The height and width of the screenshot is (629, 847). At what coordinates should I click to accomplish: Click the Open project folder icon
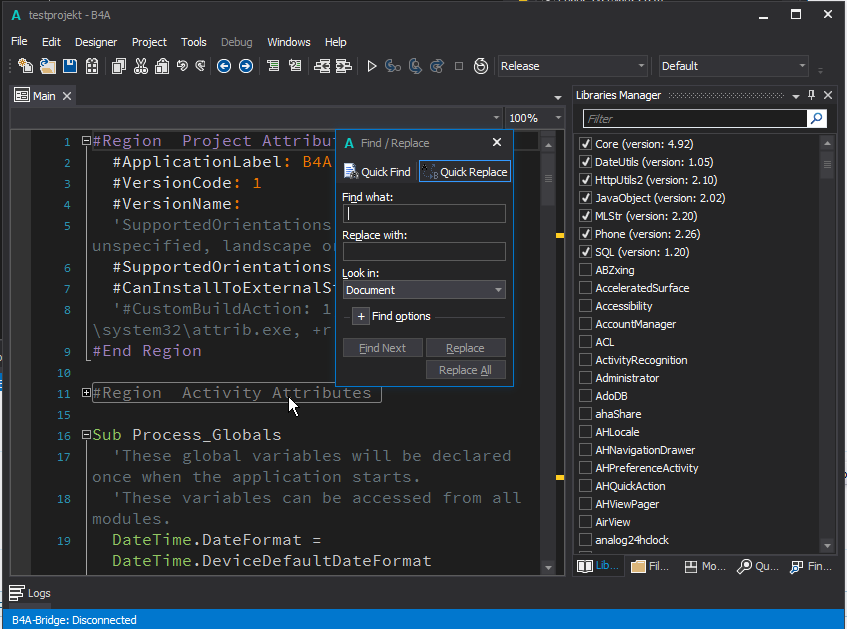[47, 66]
